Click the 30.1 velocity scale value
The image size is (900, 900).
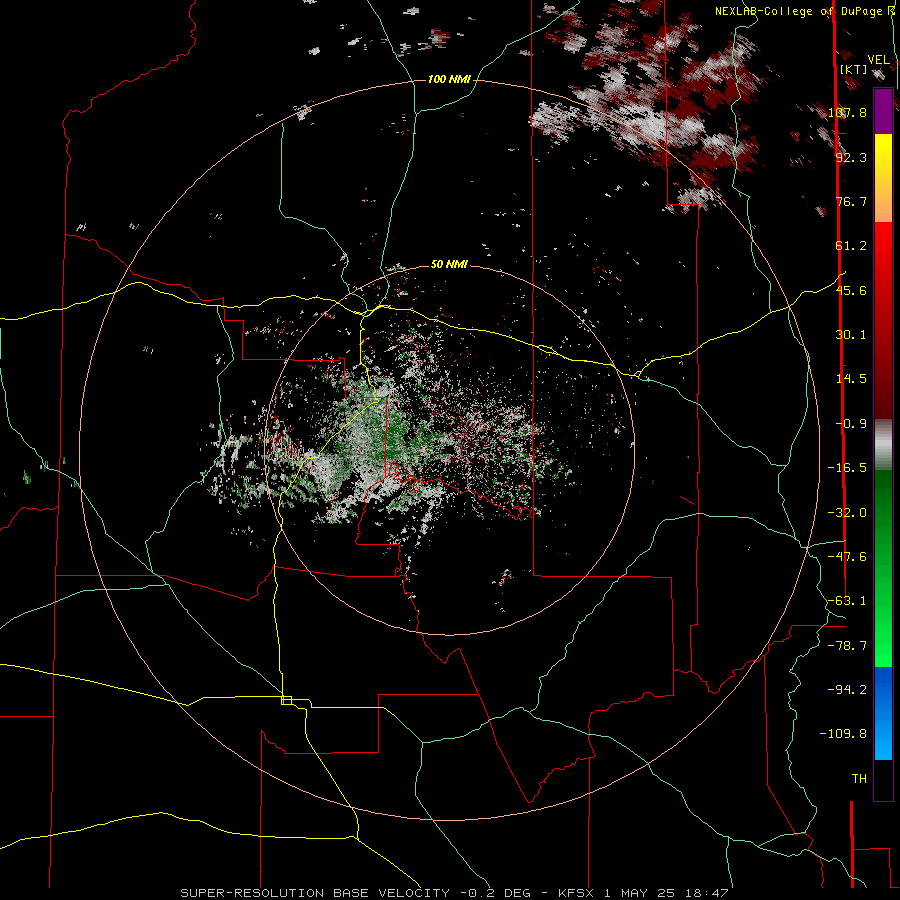point(851,335)
